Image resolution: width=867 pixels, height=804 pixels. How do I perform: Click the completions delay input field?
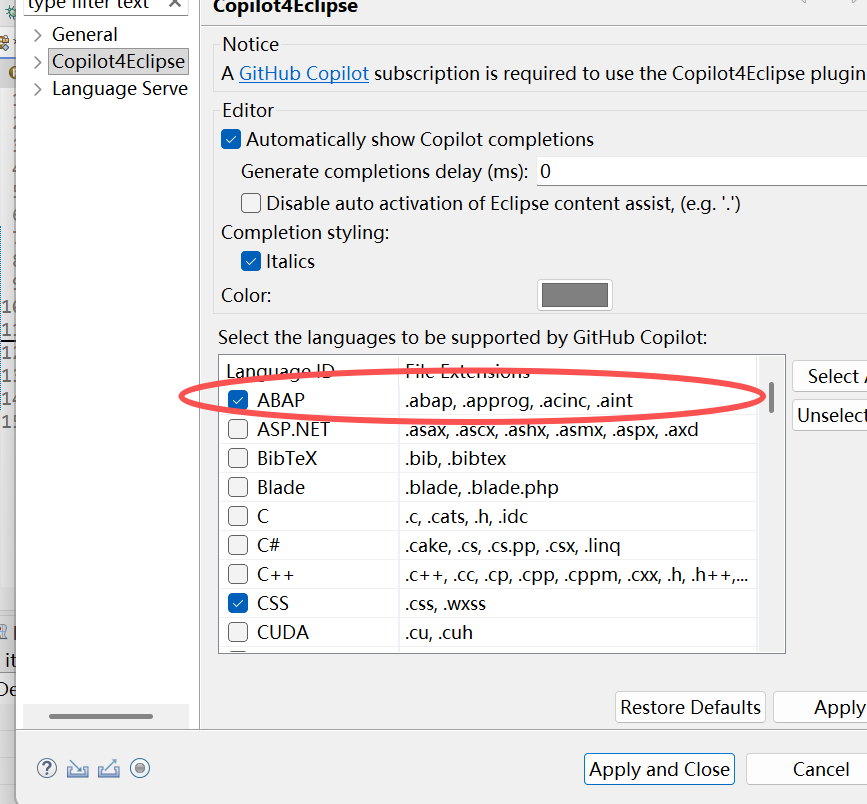pyautogui.click(x=700, y=171)
